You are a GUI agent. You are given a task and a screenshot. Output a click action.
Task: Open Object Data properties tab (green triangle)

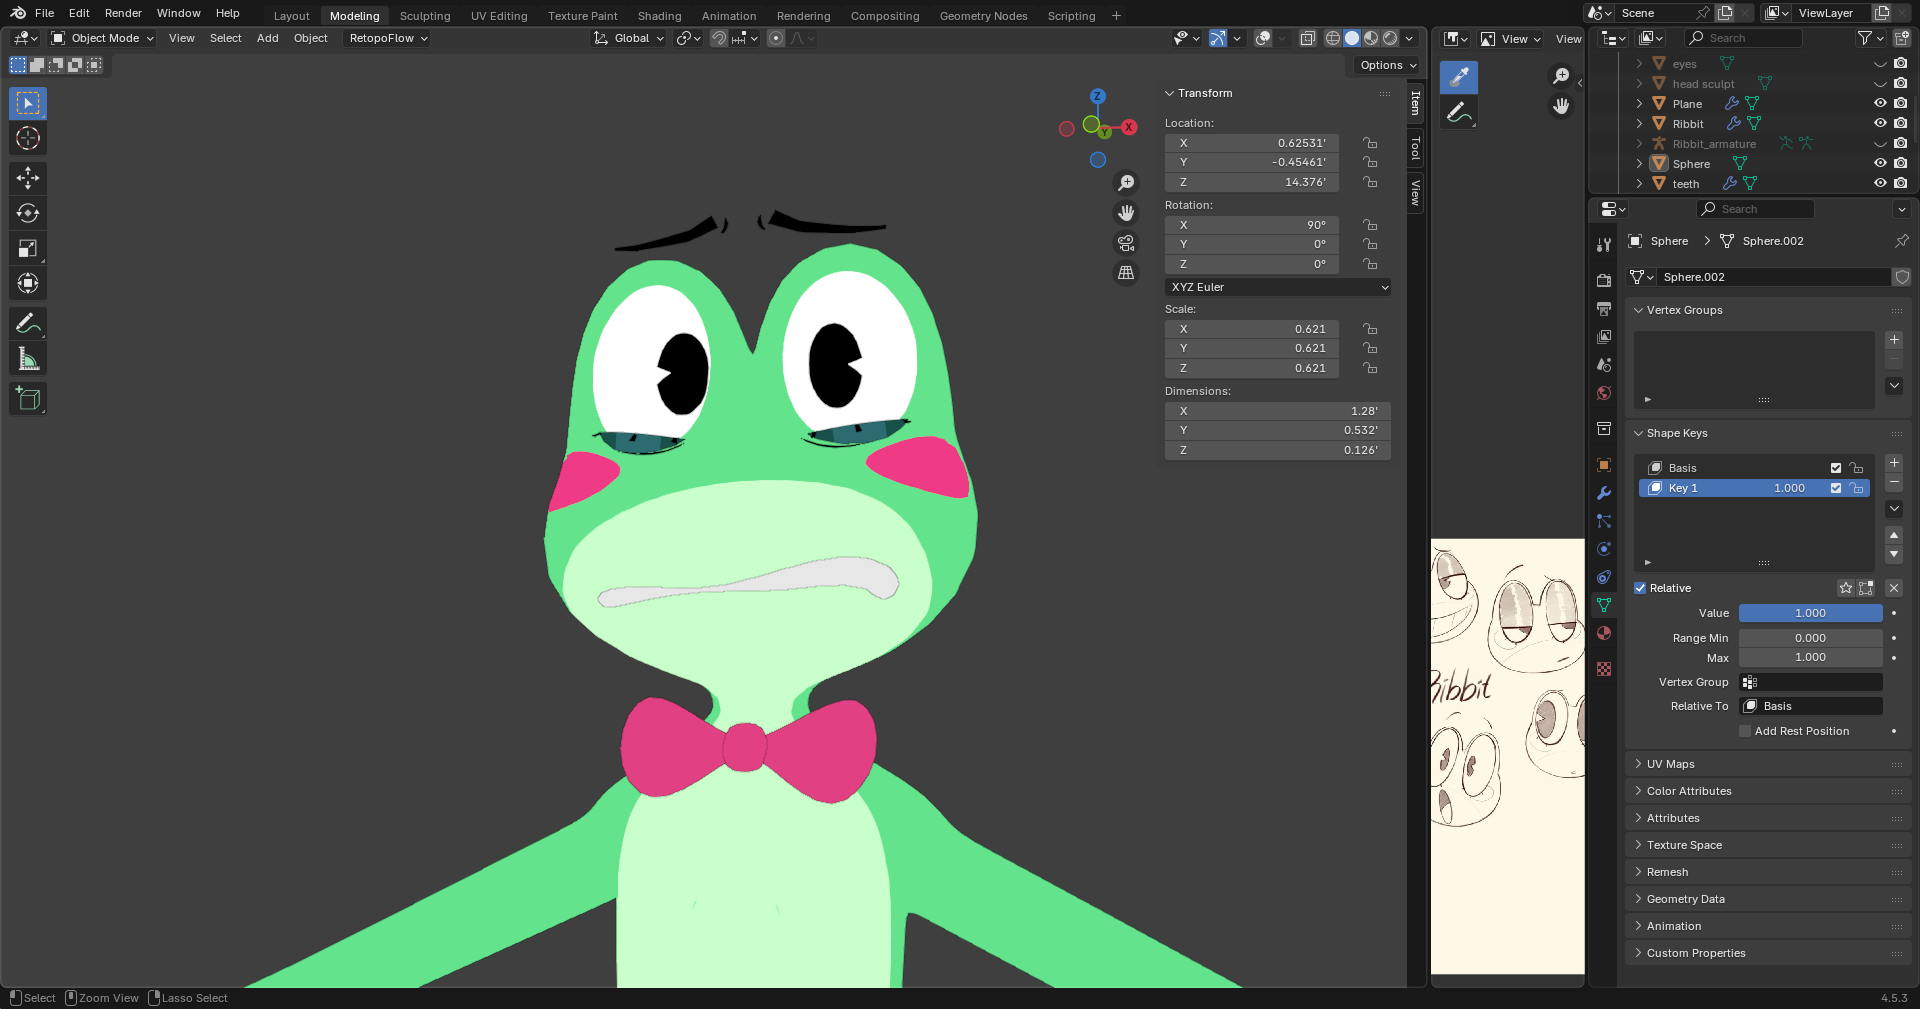tap(1604, 605)
